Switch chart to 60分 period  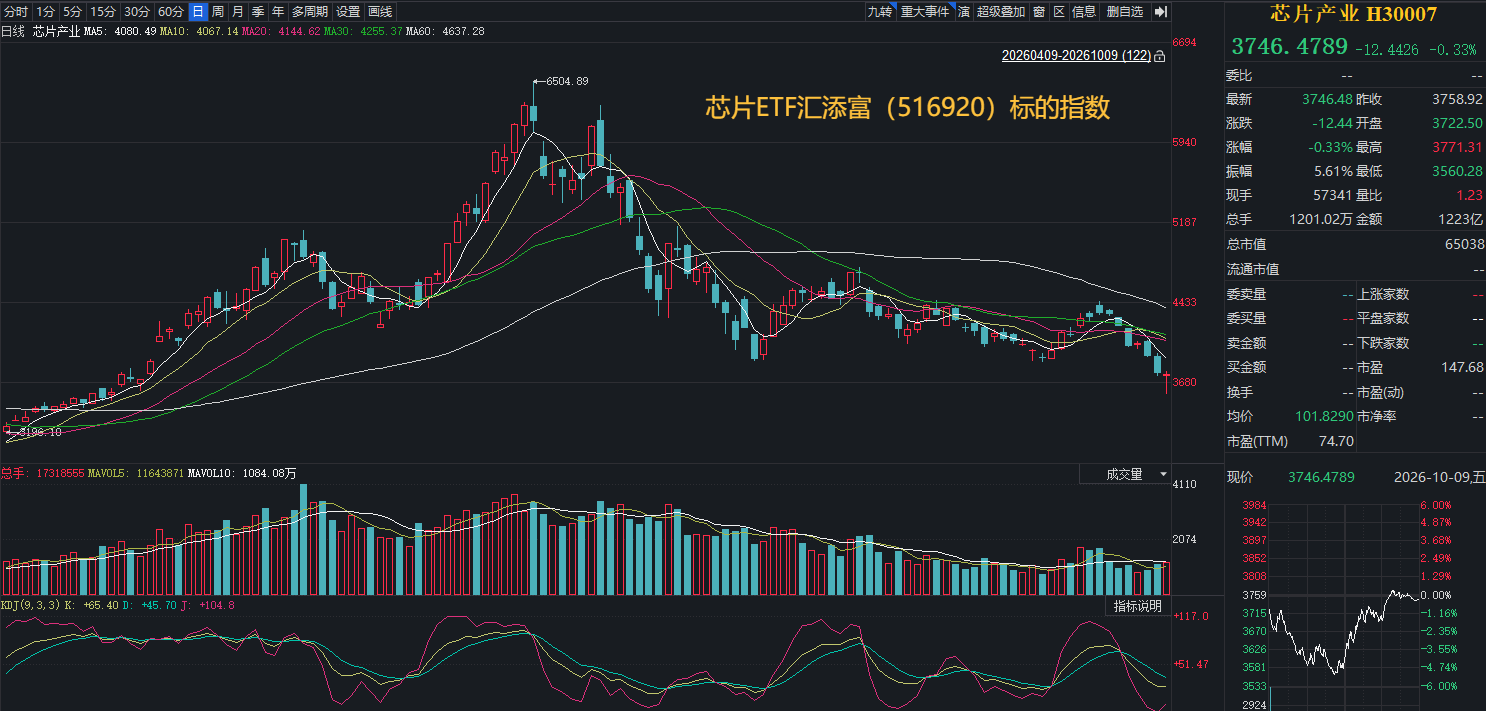(171, 12)
